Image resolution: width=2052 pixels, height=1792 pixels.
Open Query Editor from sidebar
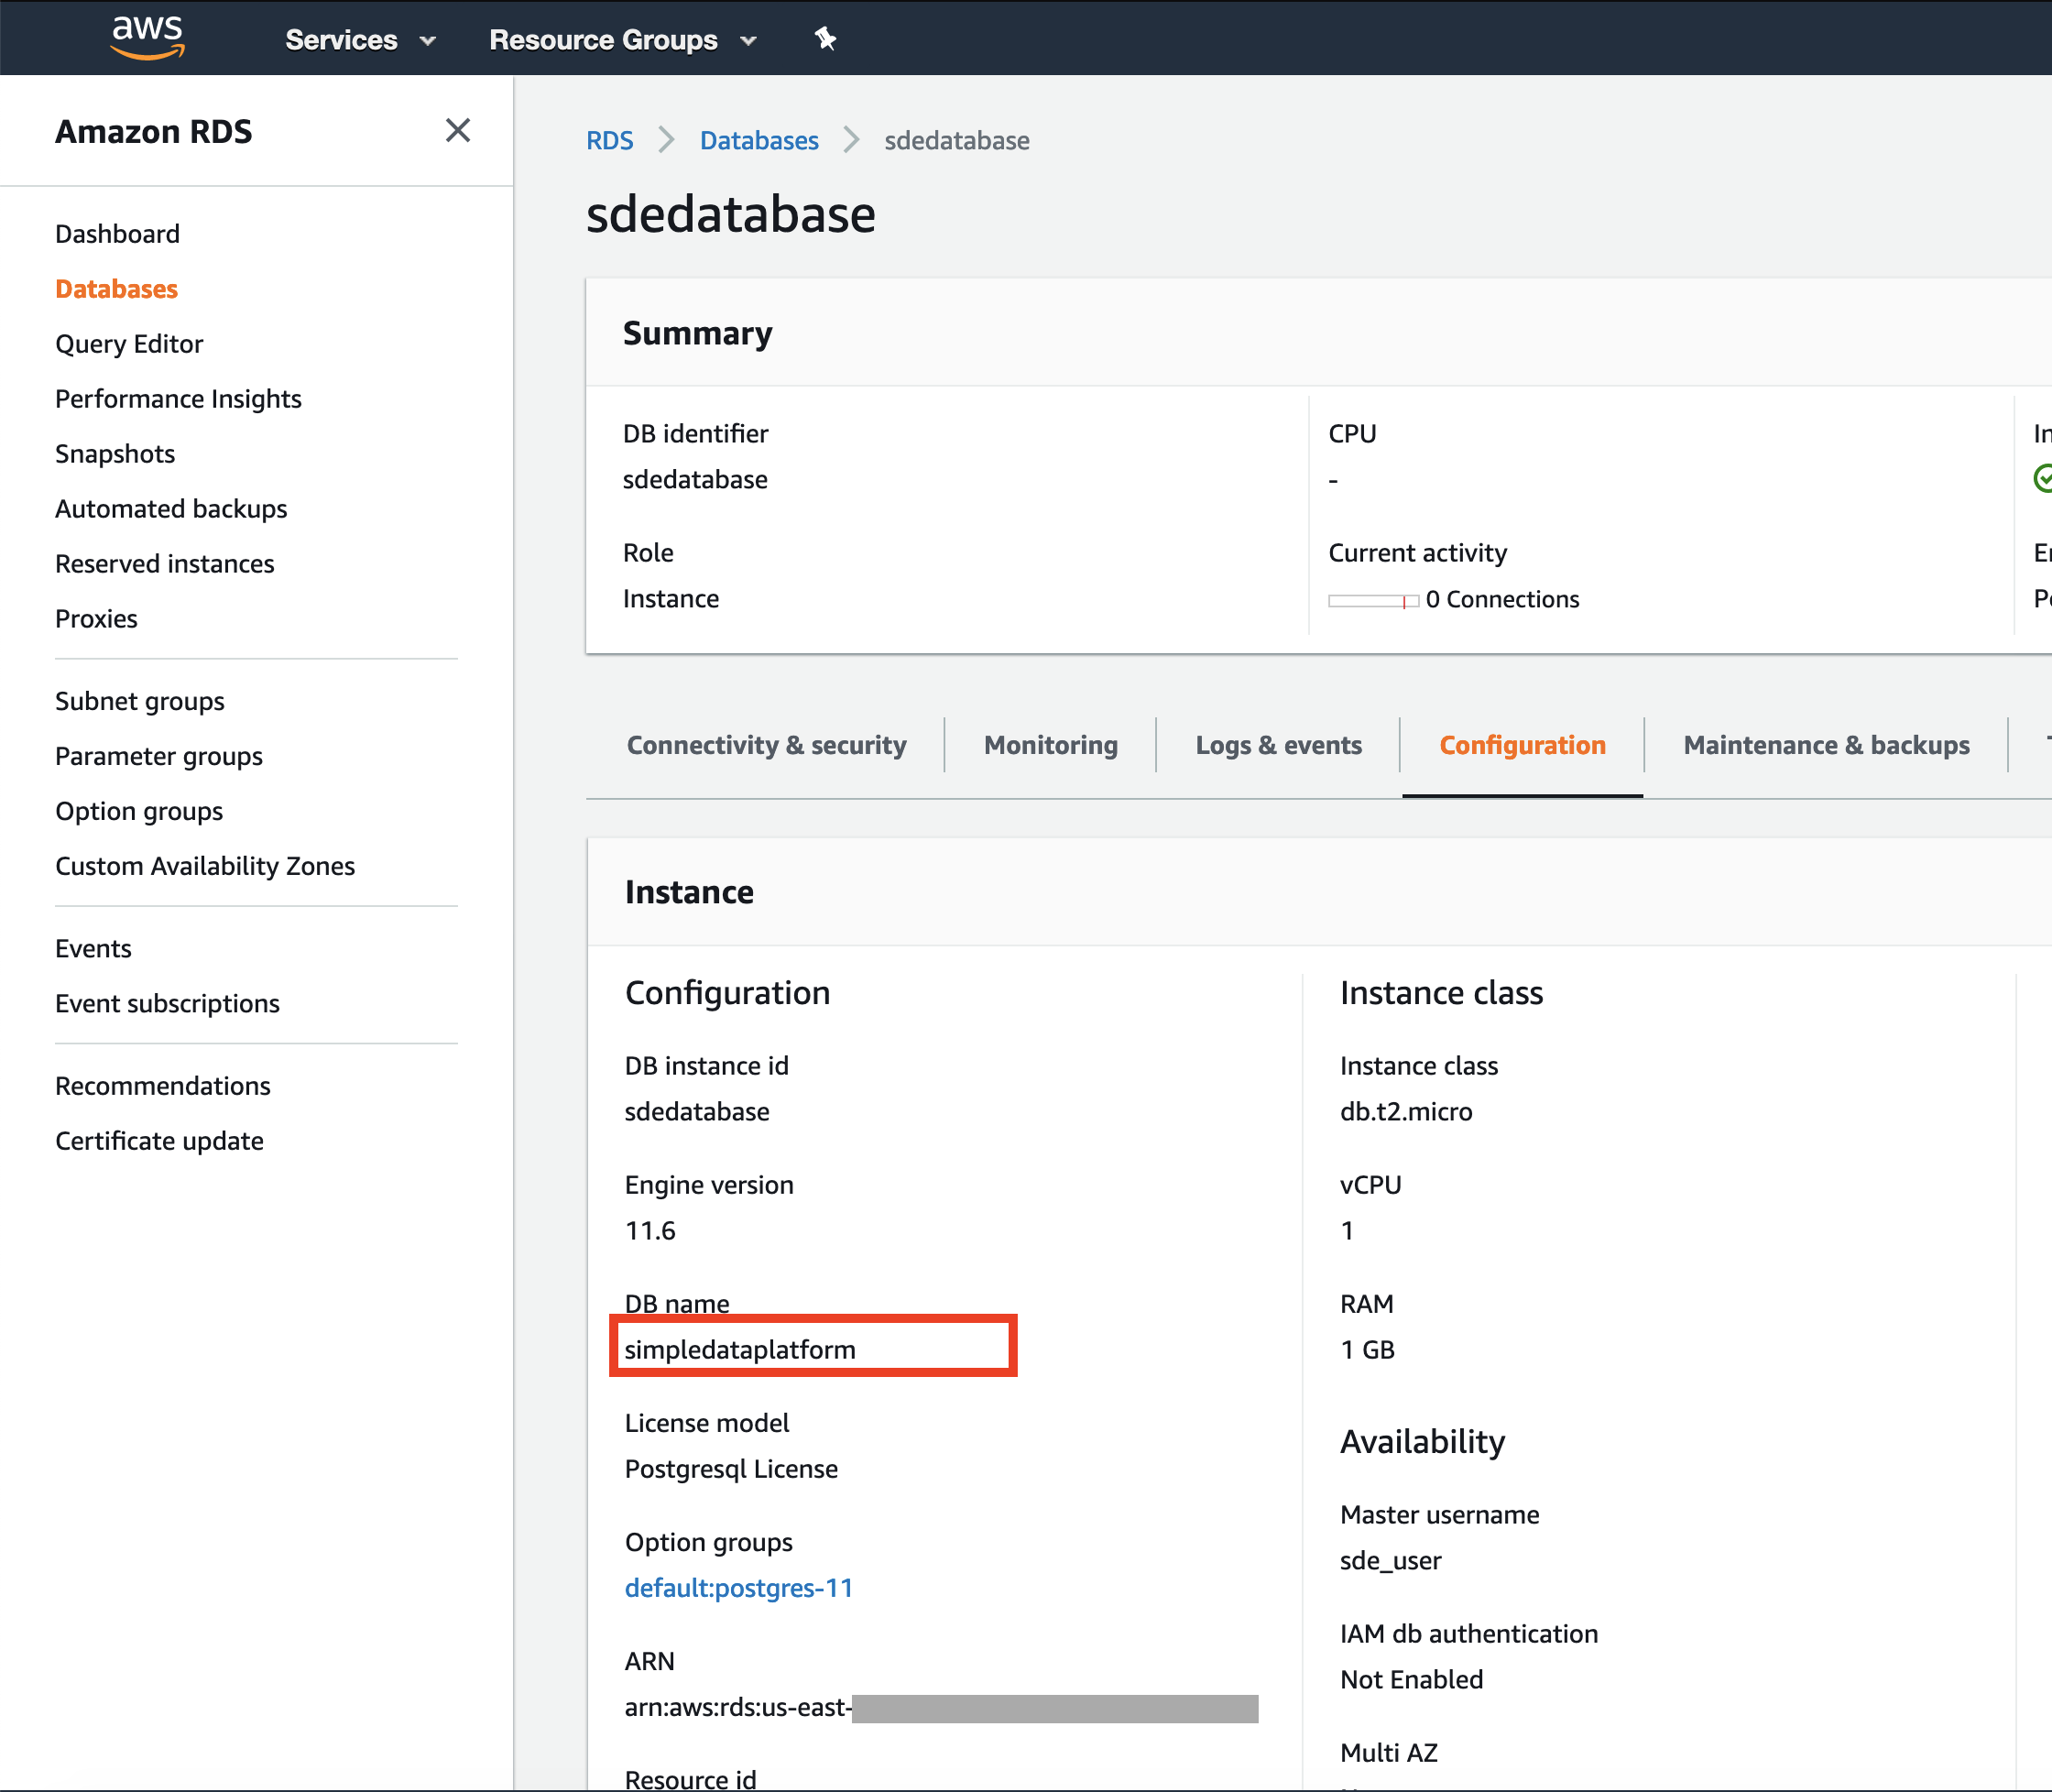(129, 344)
